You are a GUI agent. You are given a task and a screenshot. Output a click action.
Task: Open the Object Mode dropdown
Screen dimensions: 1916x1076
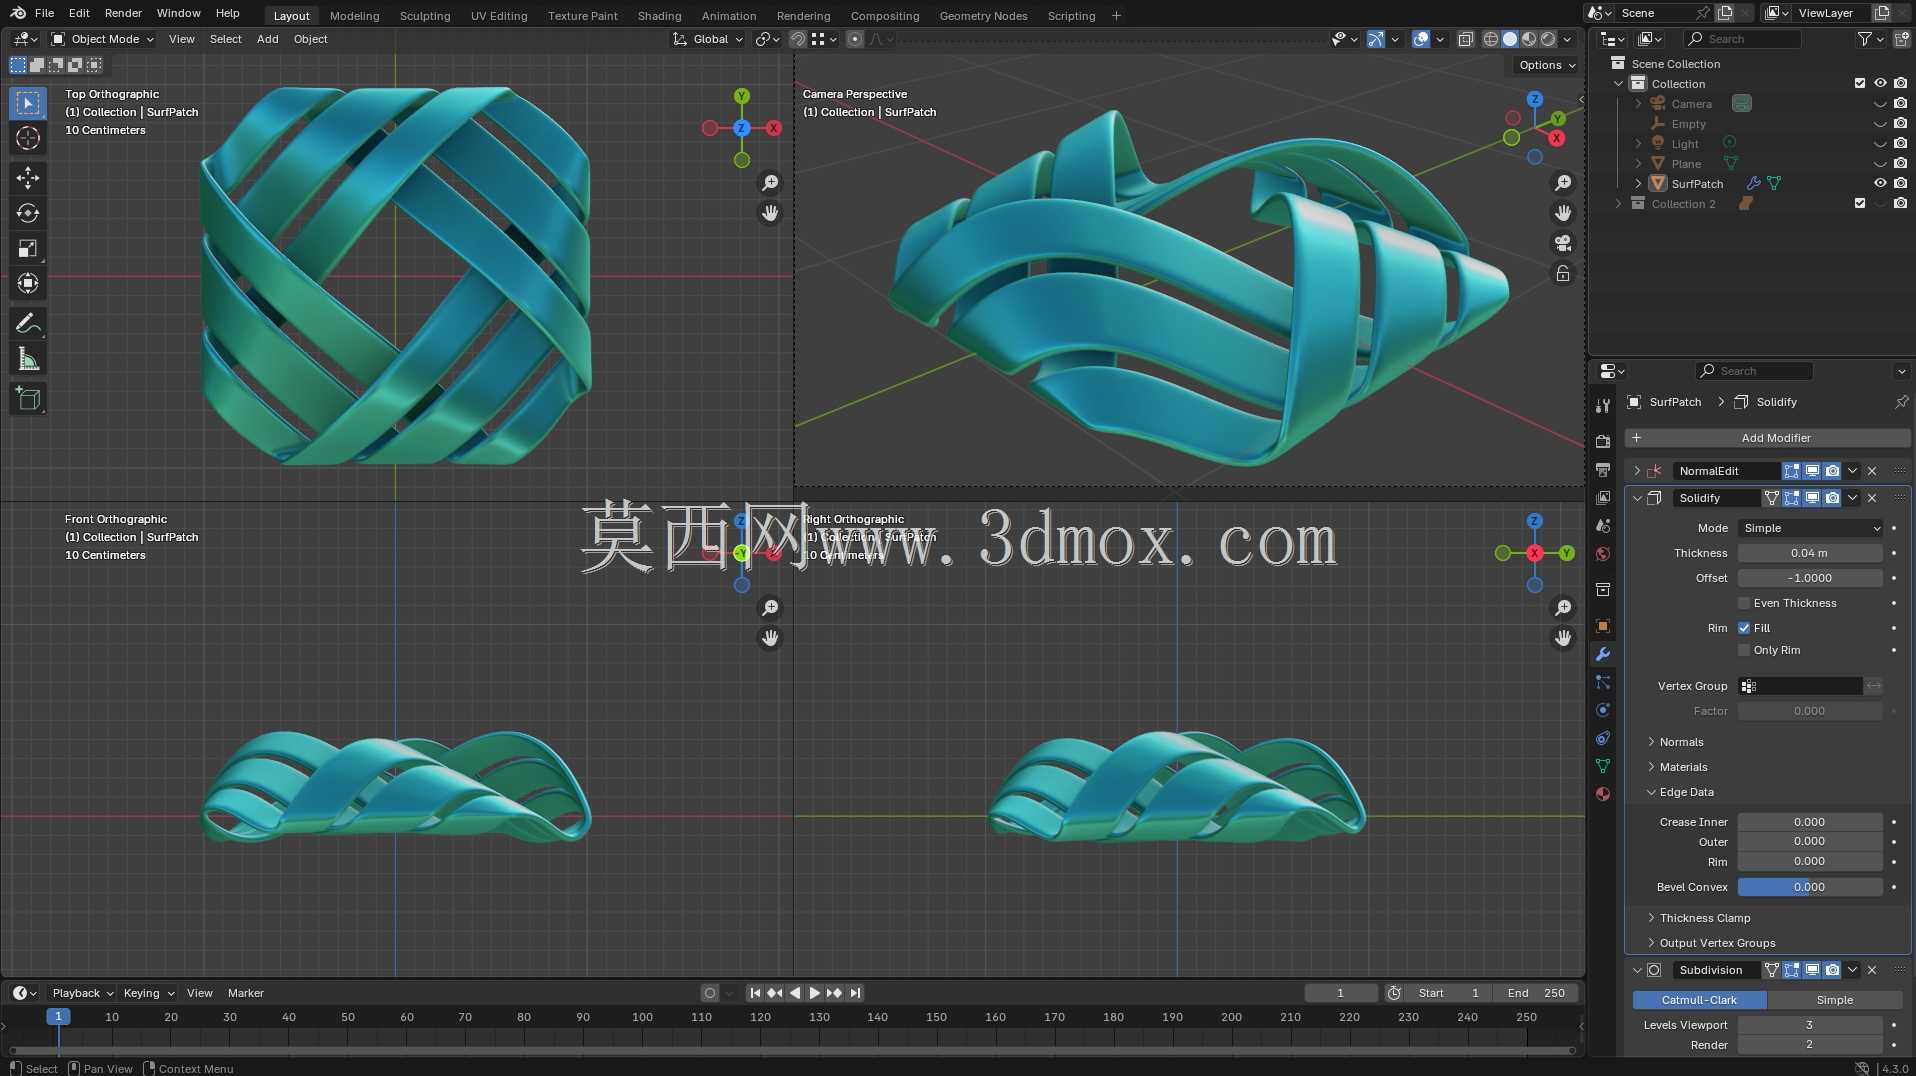(x=103, y=39)
